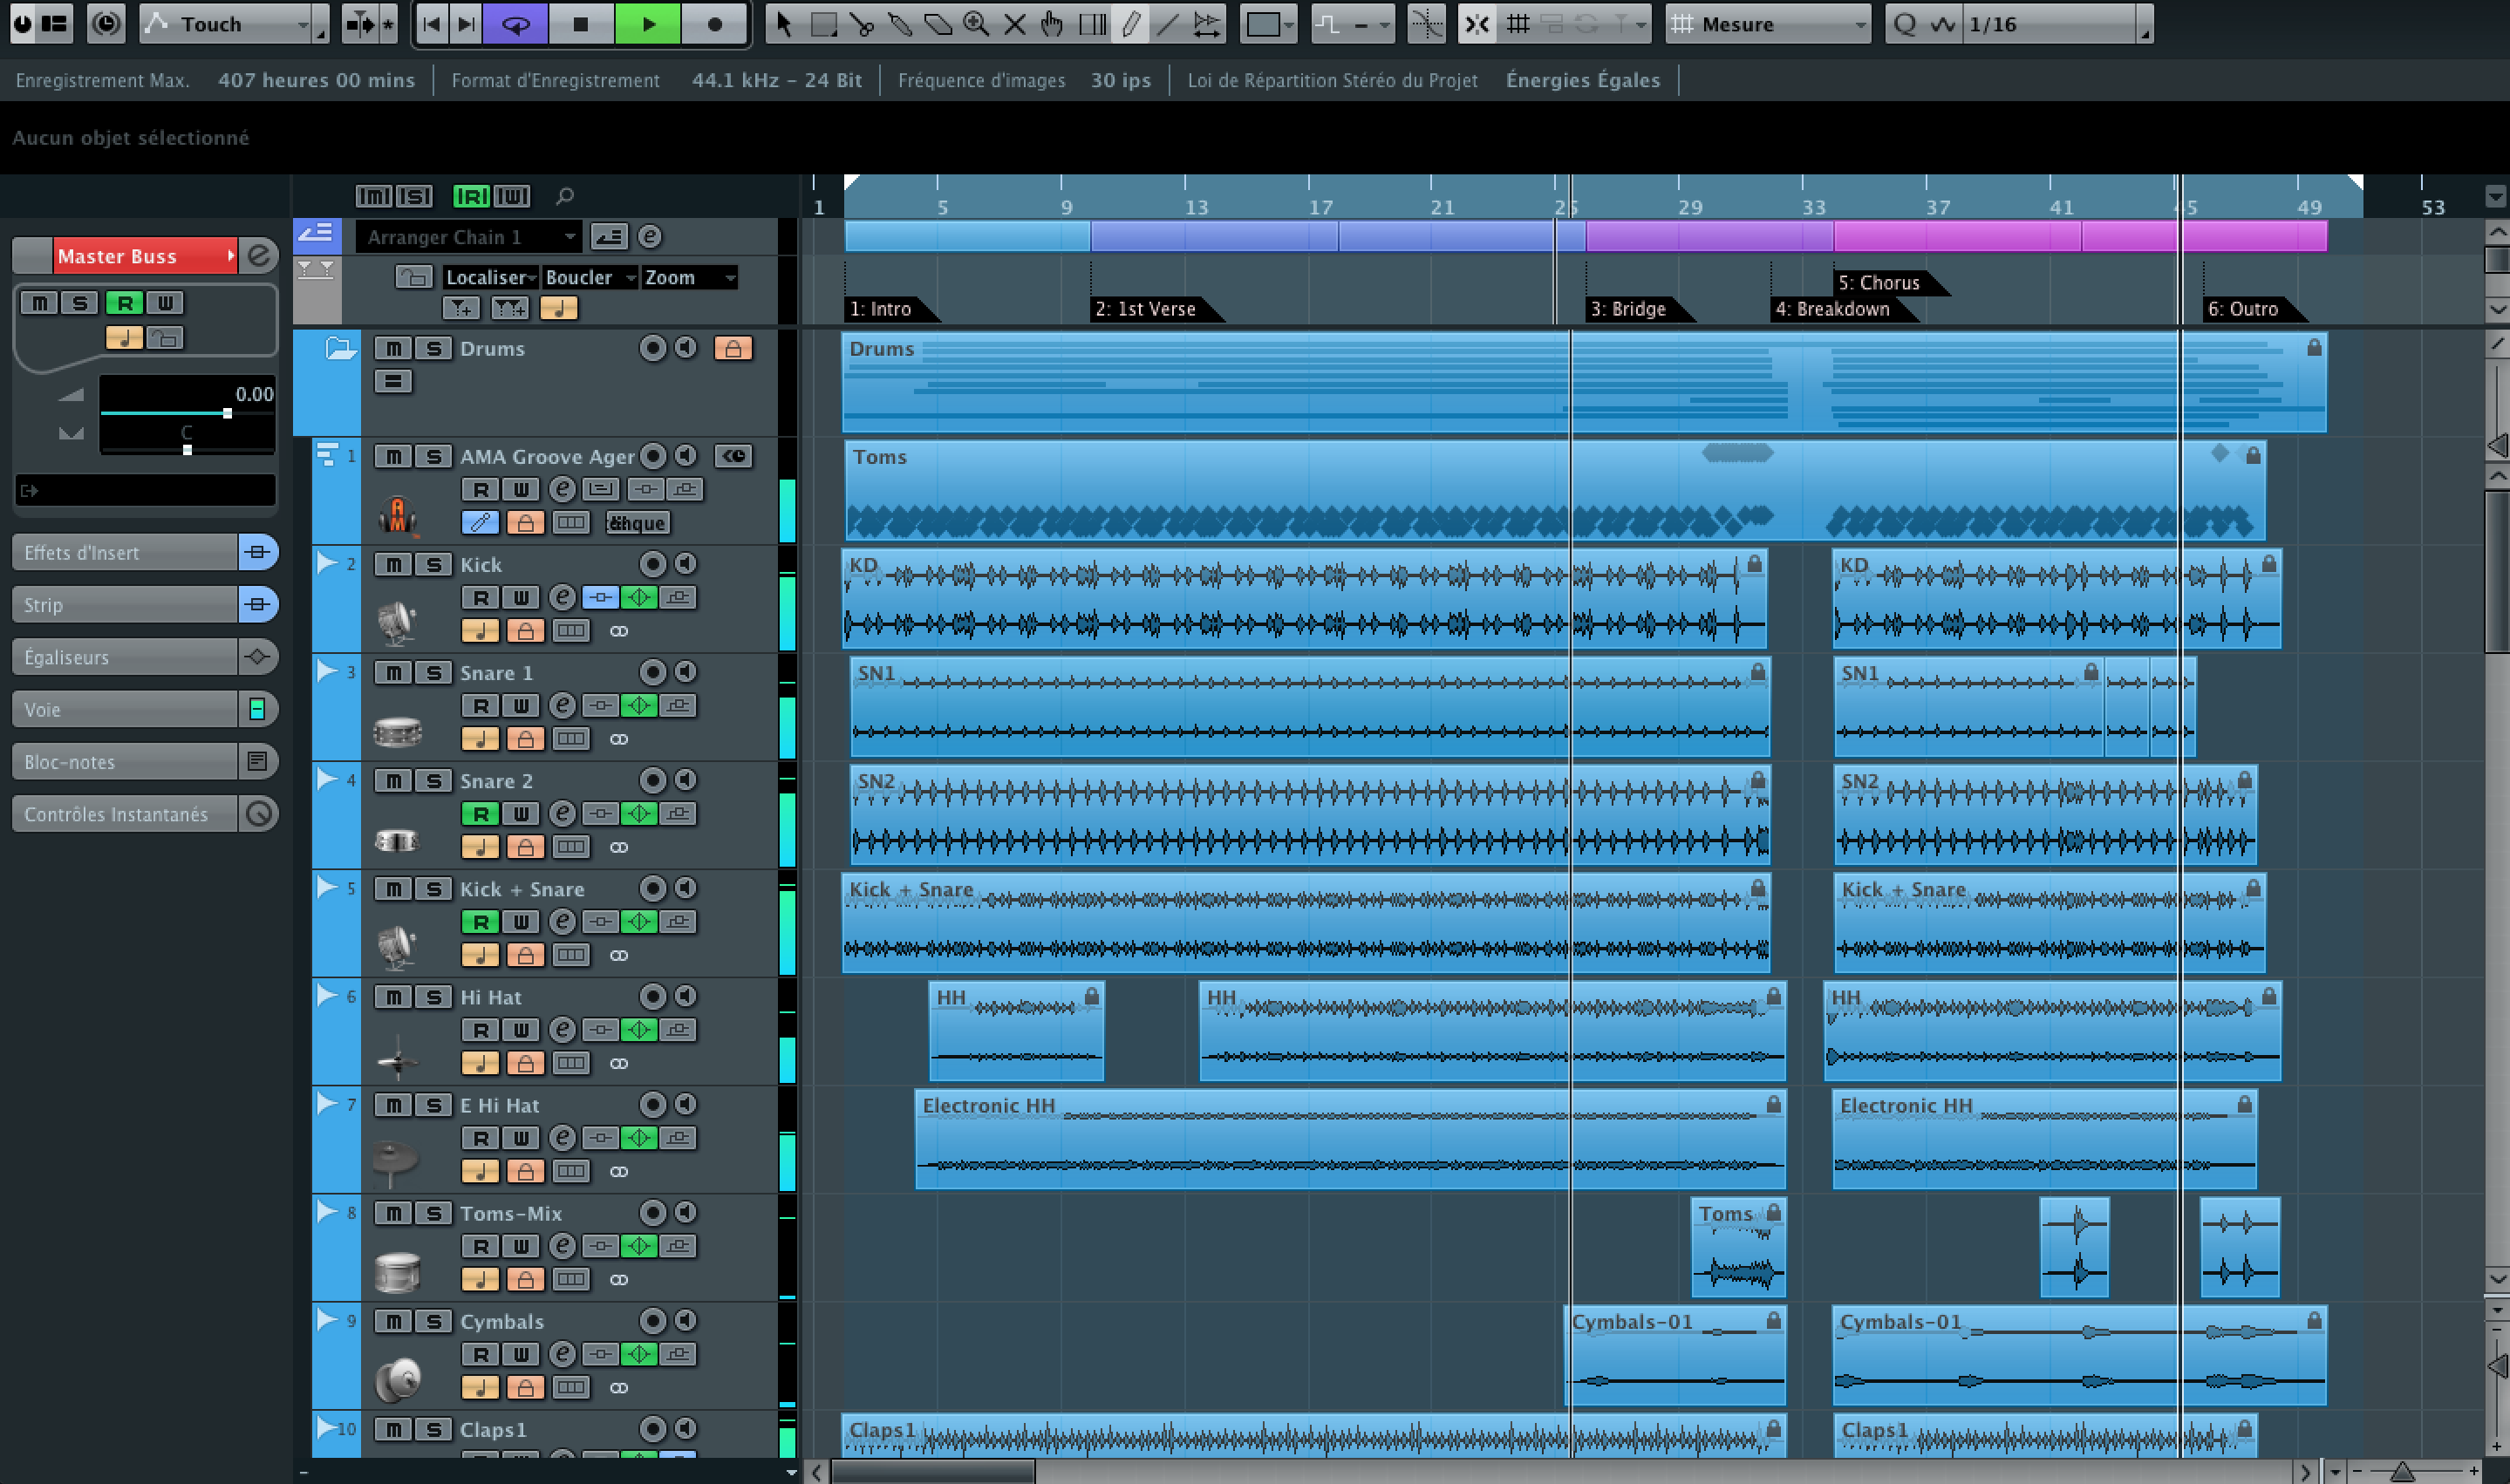Toggle Read automation on Snare 2
The height and width of the screenshot is (1484, 2510).
[481, 813]
